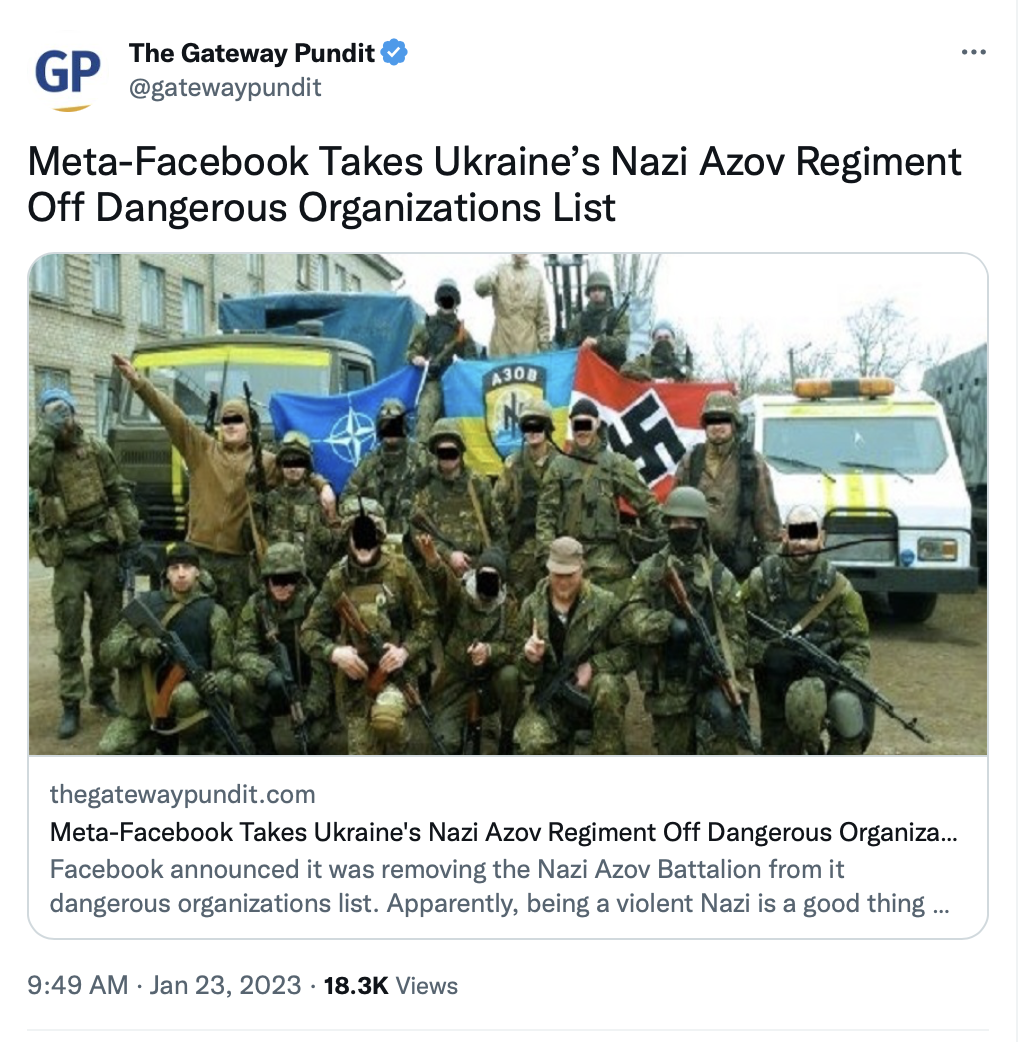Click the Jan 23, 2023 date
This screenshot has height=1042, width=1036.
coord(225,985)
